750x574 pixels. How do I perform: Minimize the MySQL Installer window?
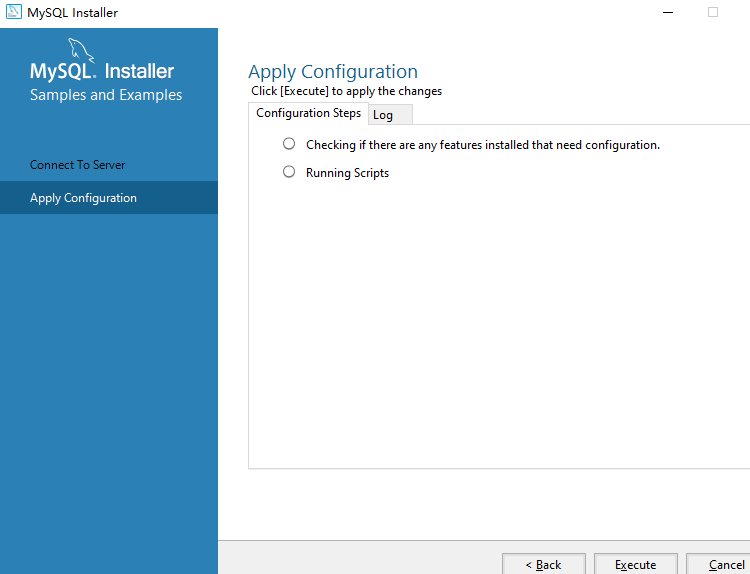[x=667, y=13]
